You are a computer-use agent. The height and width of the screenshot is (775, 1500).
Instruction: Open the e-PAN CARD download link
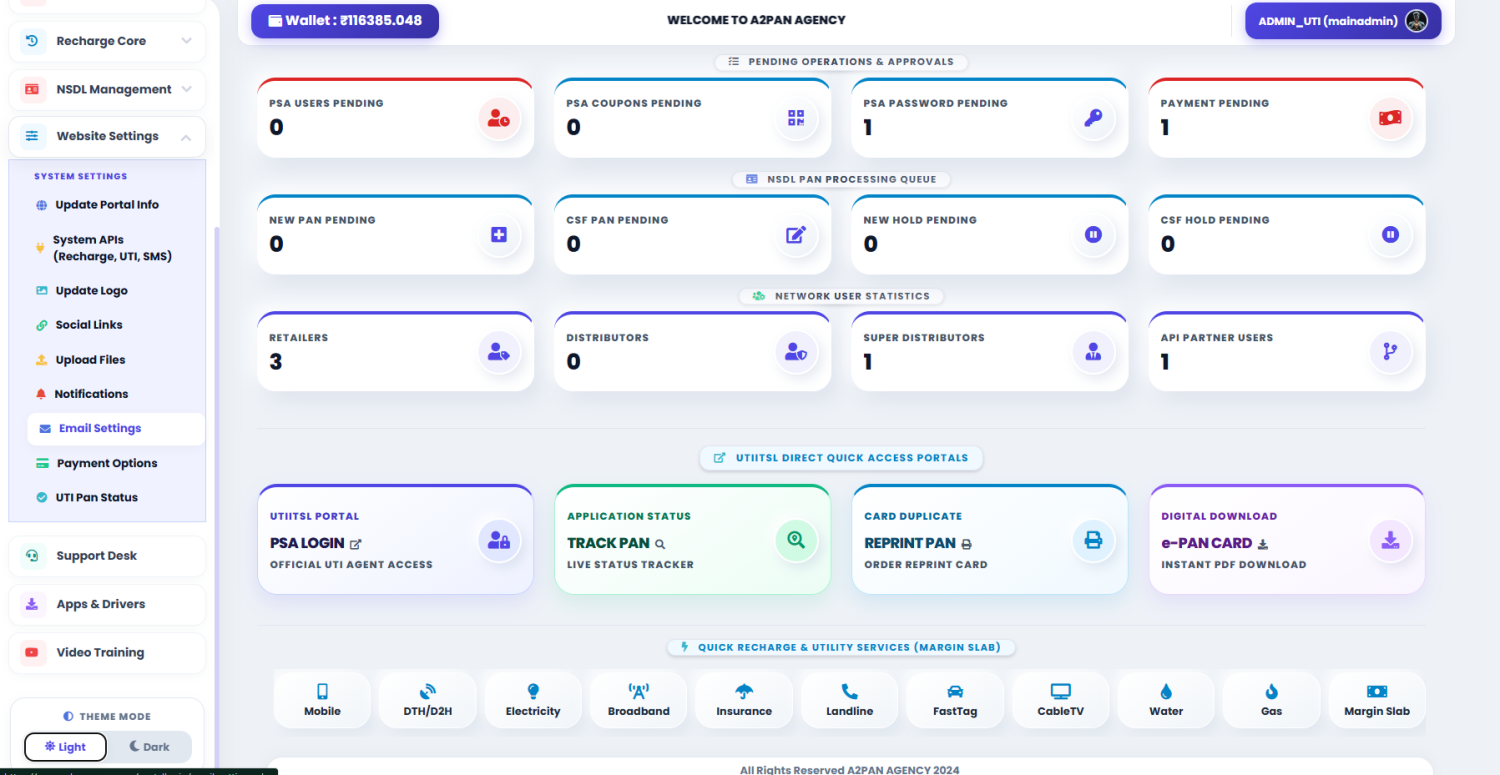click(1214, 543)
